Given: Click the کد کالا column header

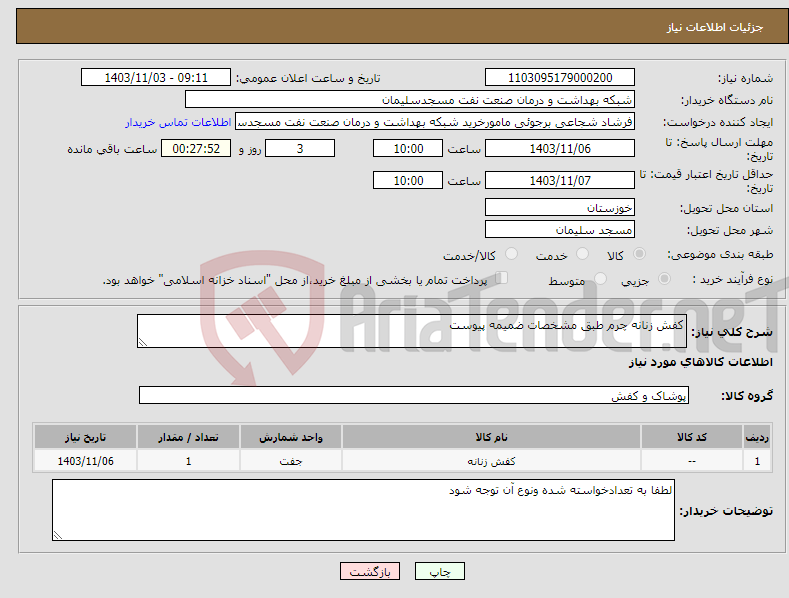Looking at the screenshot, I should (x=692, y=437).
